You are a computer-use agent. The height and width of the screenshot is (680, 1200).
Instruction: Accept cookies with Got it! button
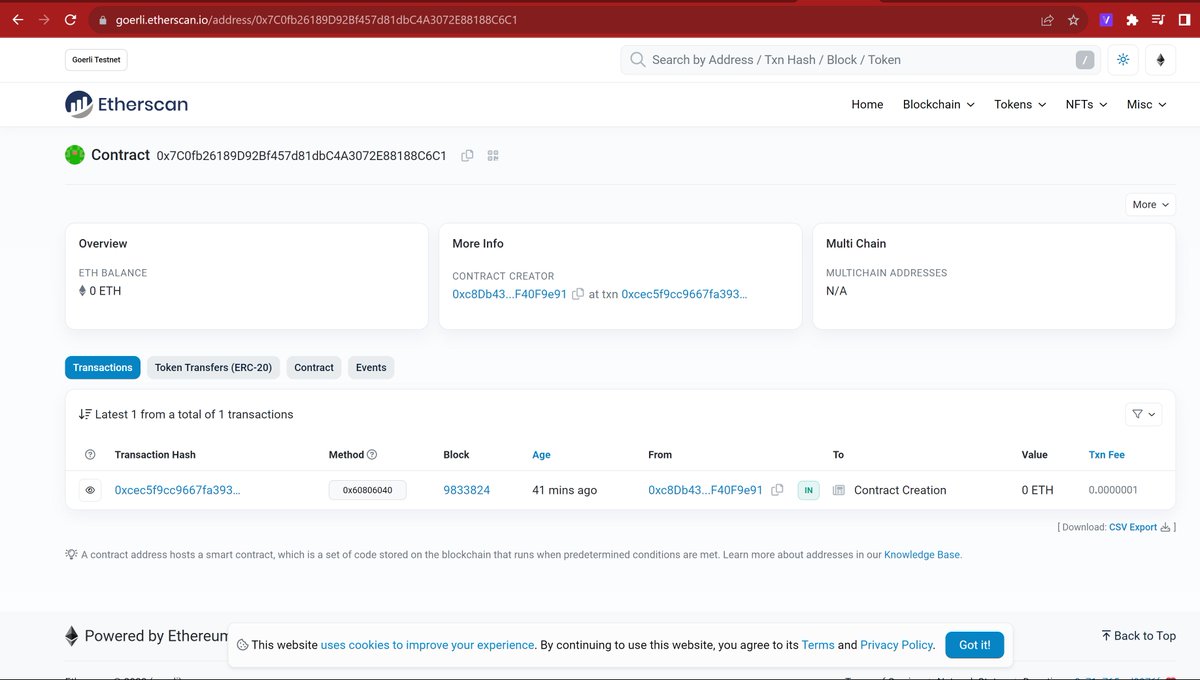point(974,645)
